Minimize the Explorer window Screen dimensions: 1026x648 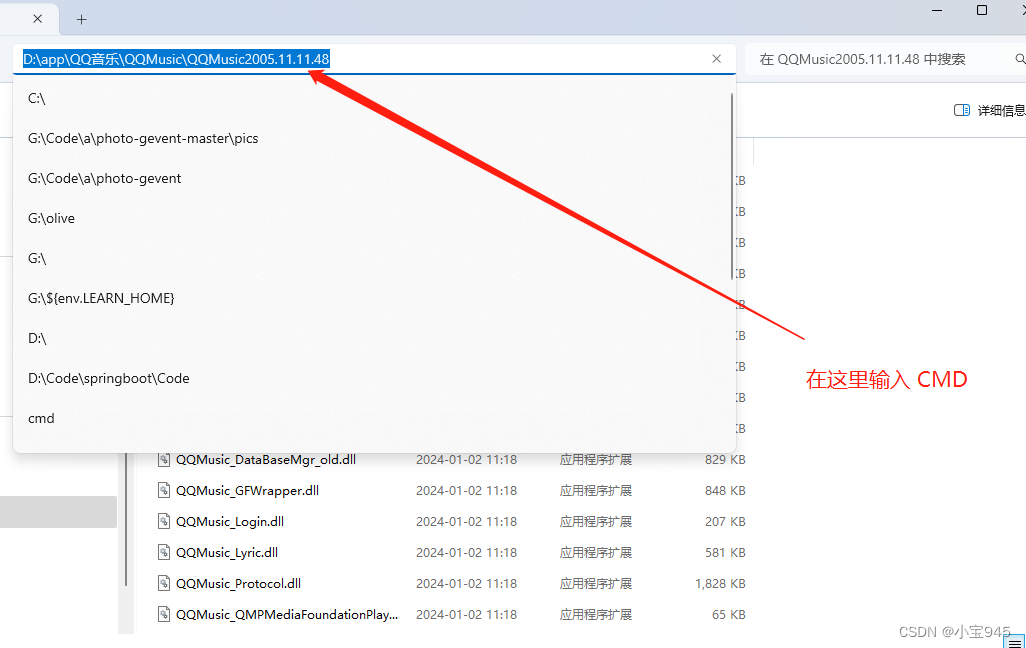coord(937,10)
